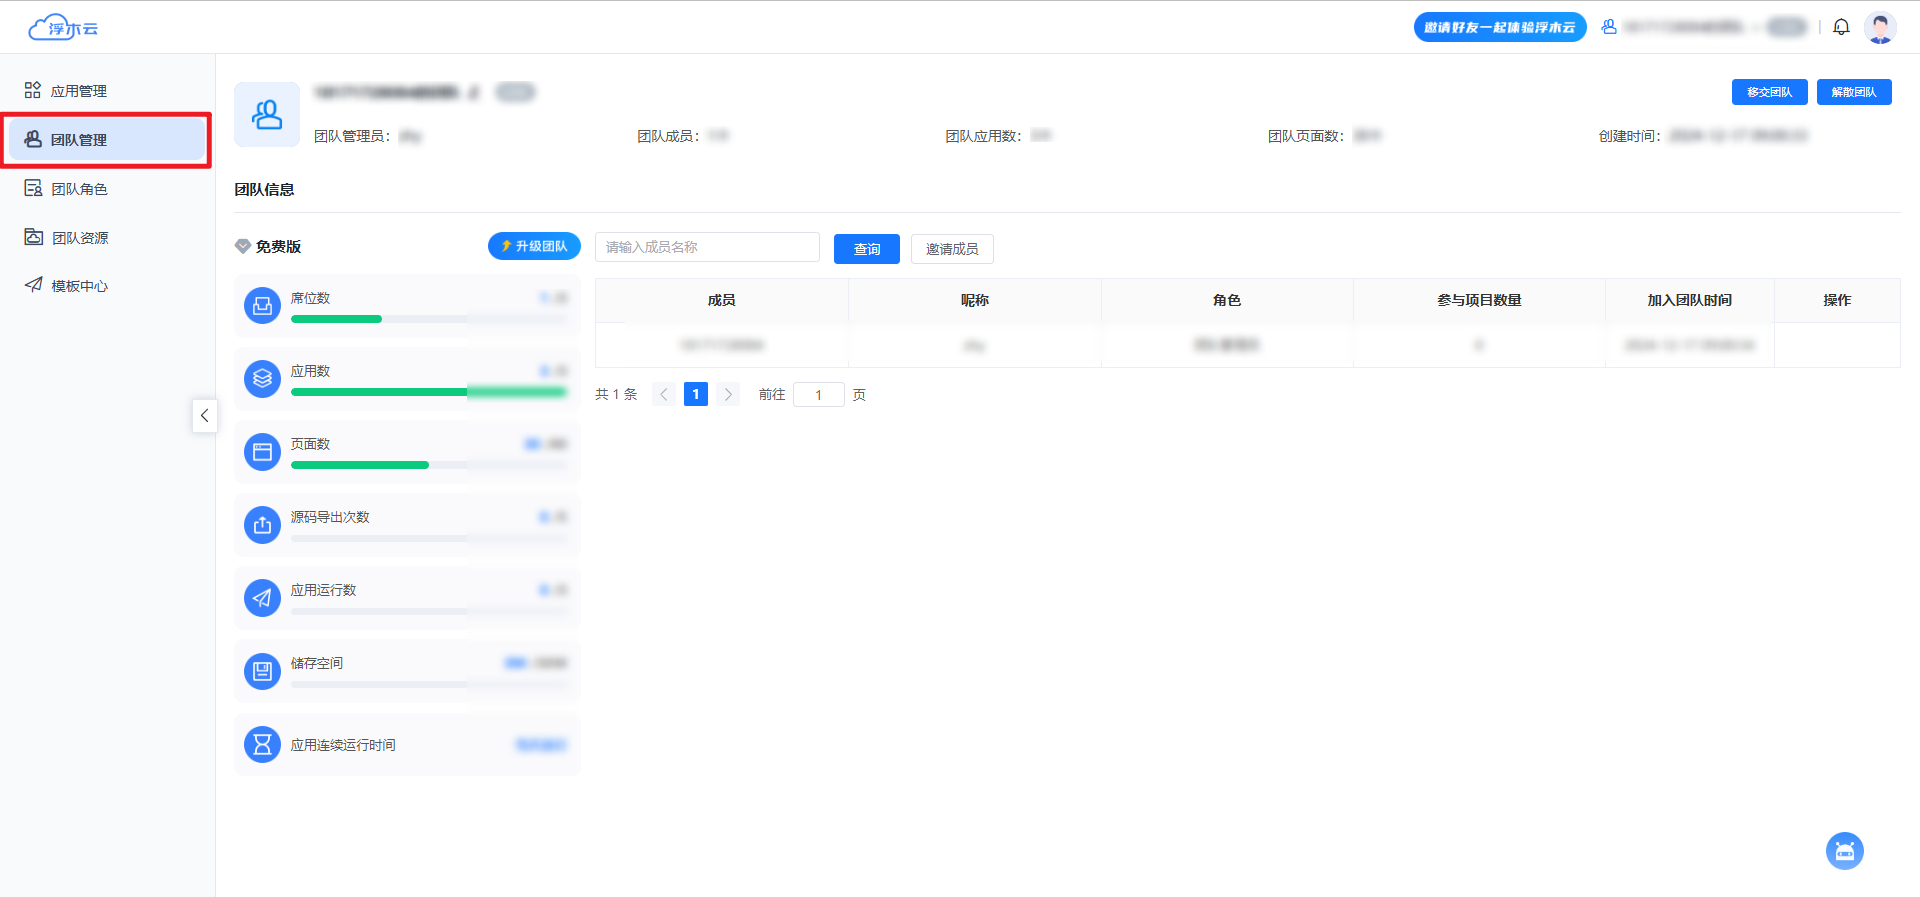Open the user avatar in header

[x=1880, y=27]
